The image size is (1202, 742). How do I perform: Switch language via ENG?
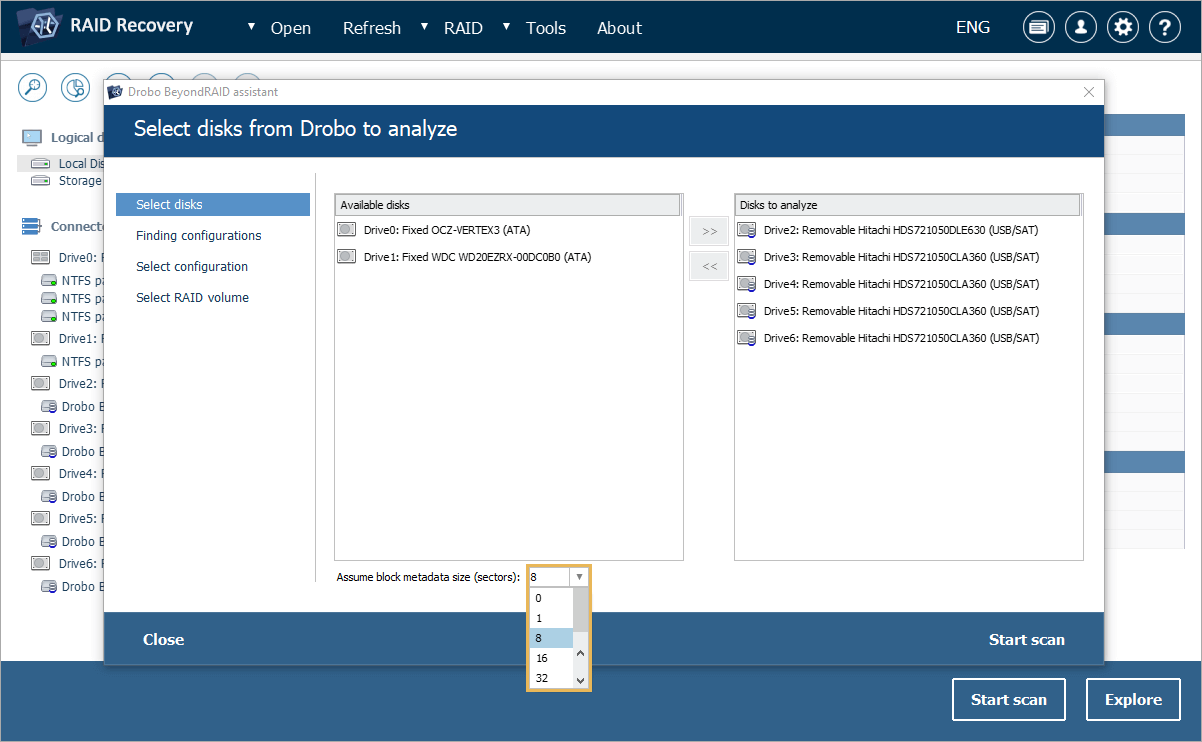tap(973, 28)
